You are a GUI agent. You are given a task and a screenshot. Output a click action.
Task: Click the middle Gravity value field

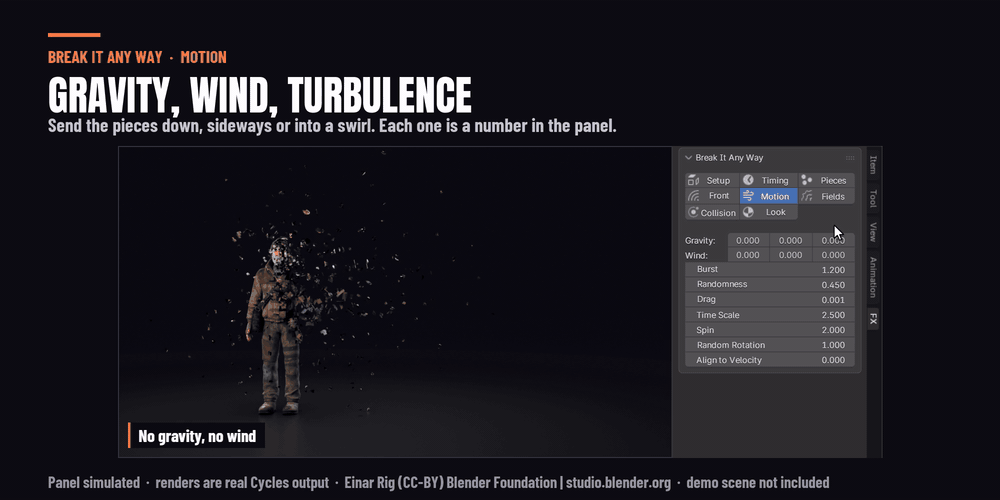[x=791, y=240]
